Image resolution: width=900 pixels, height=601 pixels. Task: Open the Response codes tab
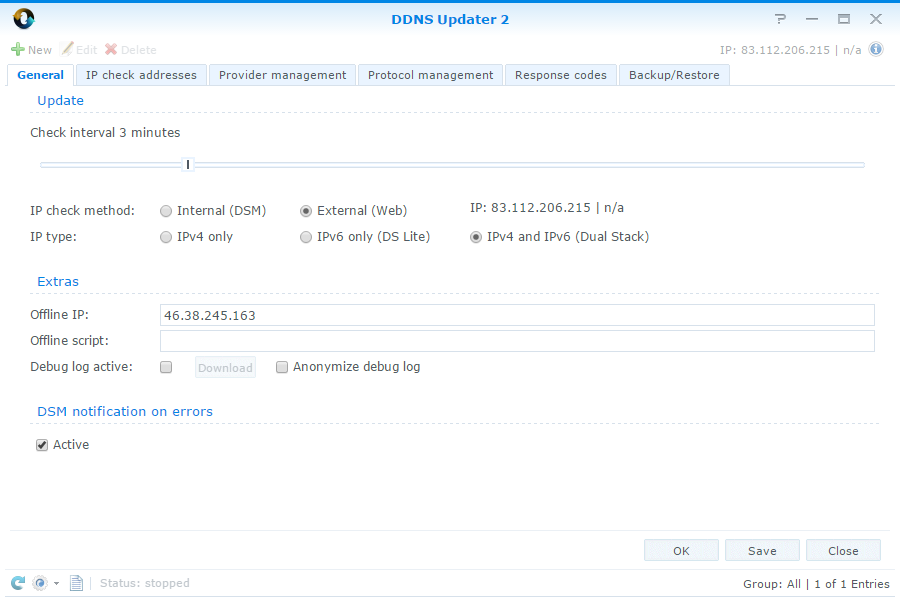click(561, 75)
